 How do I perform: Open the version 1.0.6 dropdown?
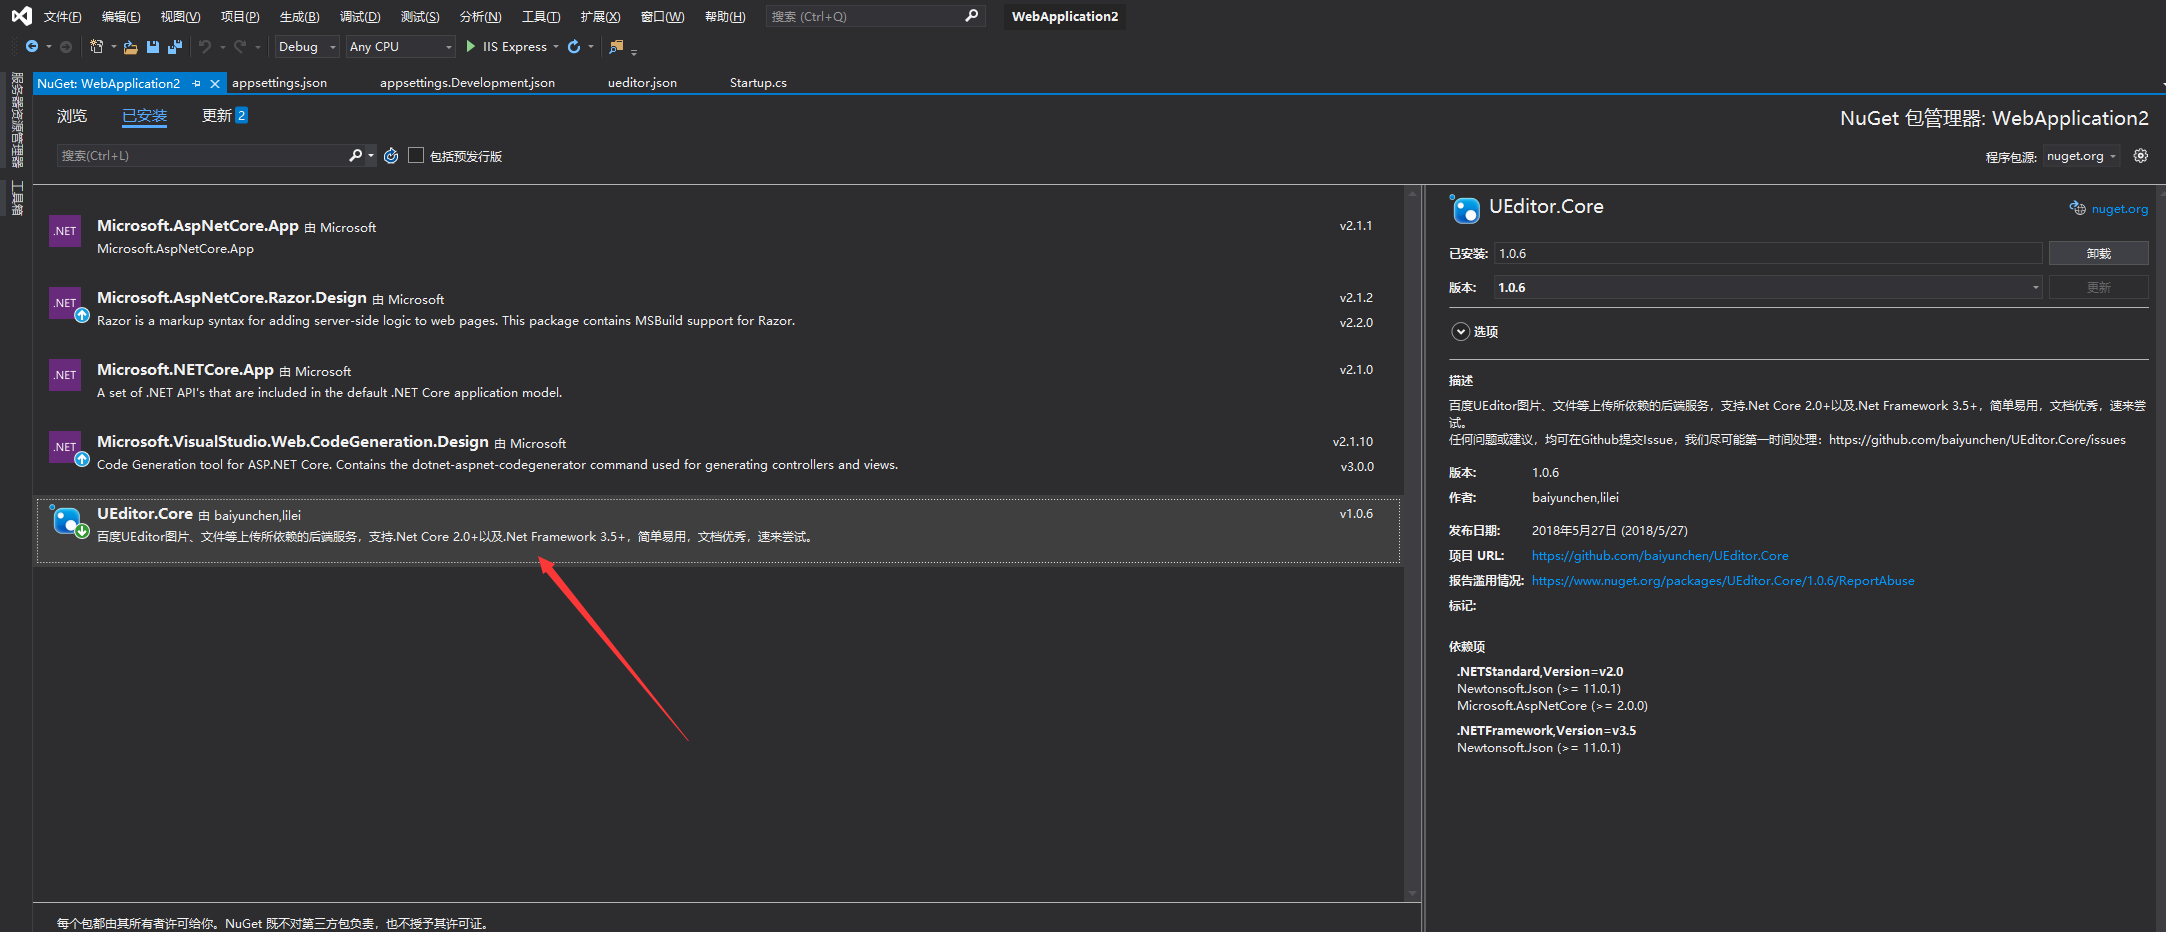click(x=1768, y=288)
